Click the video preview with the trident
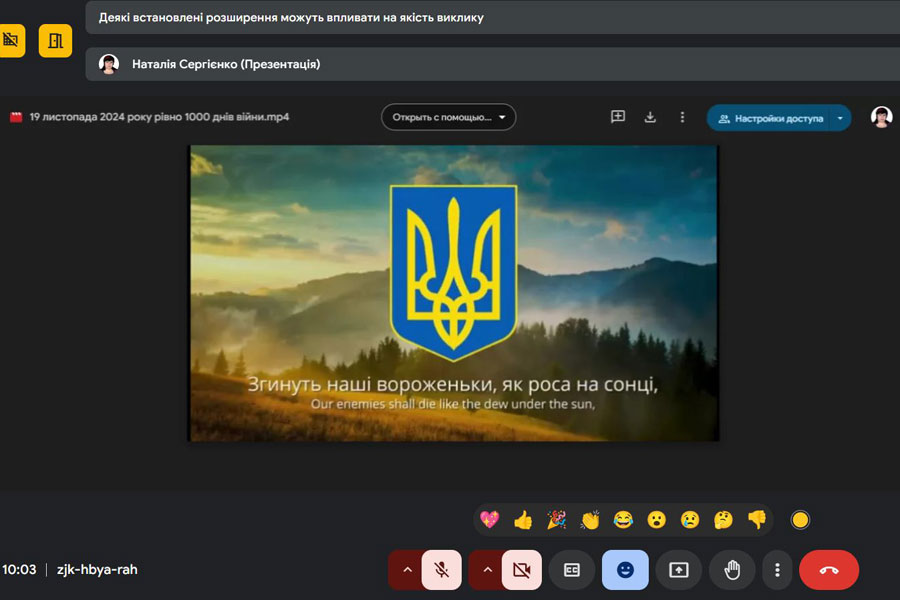 [453, 293]
